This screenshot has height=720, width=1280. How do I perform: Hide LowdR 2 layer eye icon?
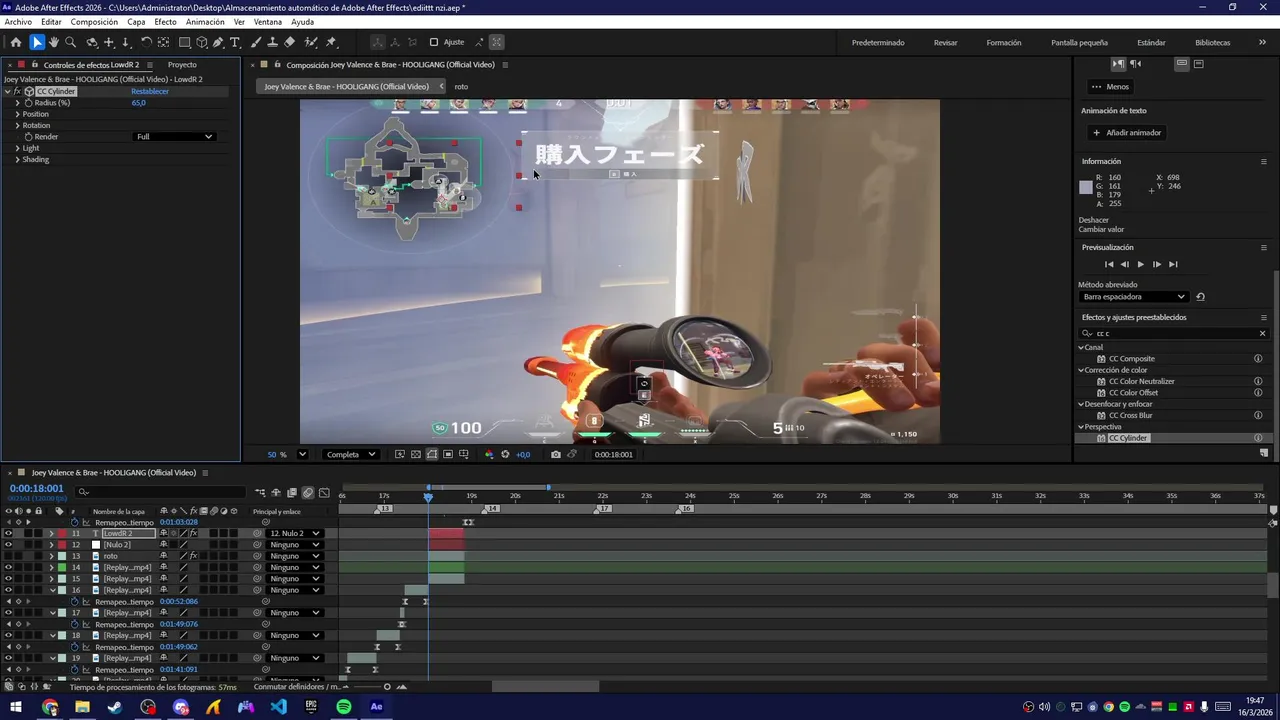[8, 533]
